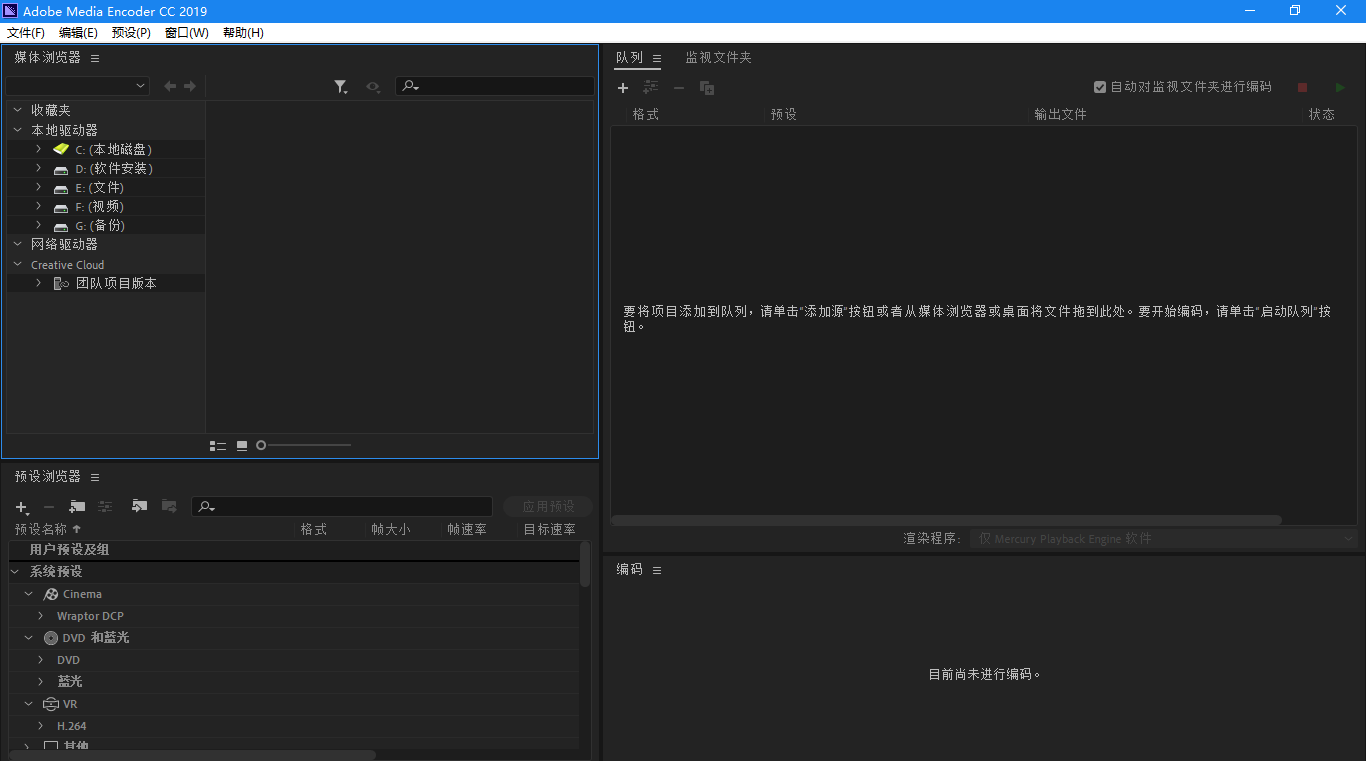
Task: Click the 目标速率 column header
Action: pyautogui.click(x=550, y=529)
